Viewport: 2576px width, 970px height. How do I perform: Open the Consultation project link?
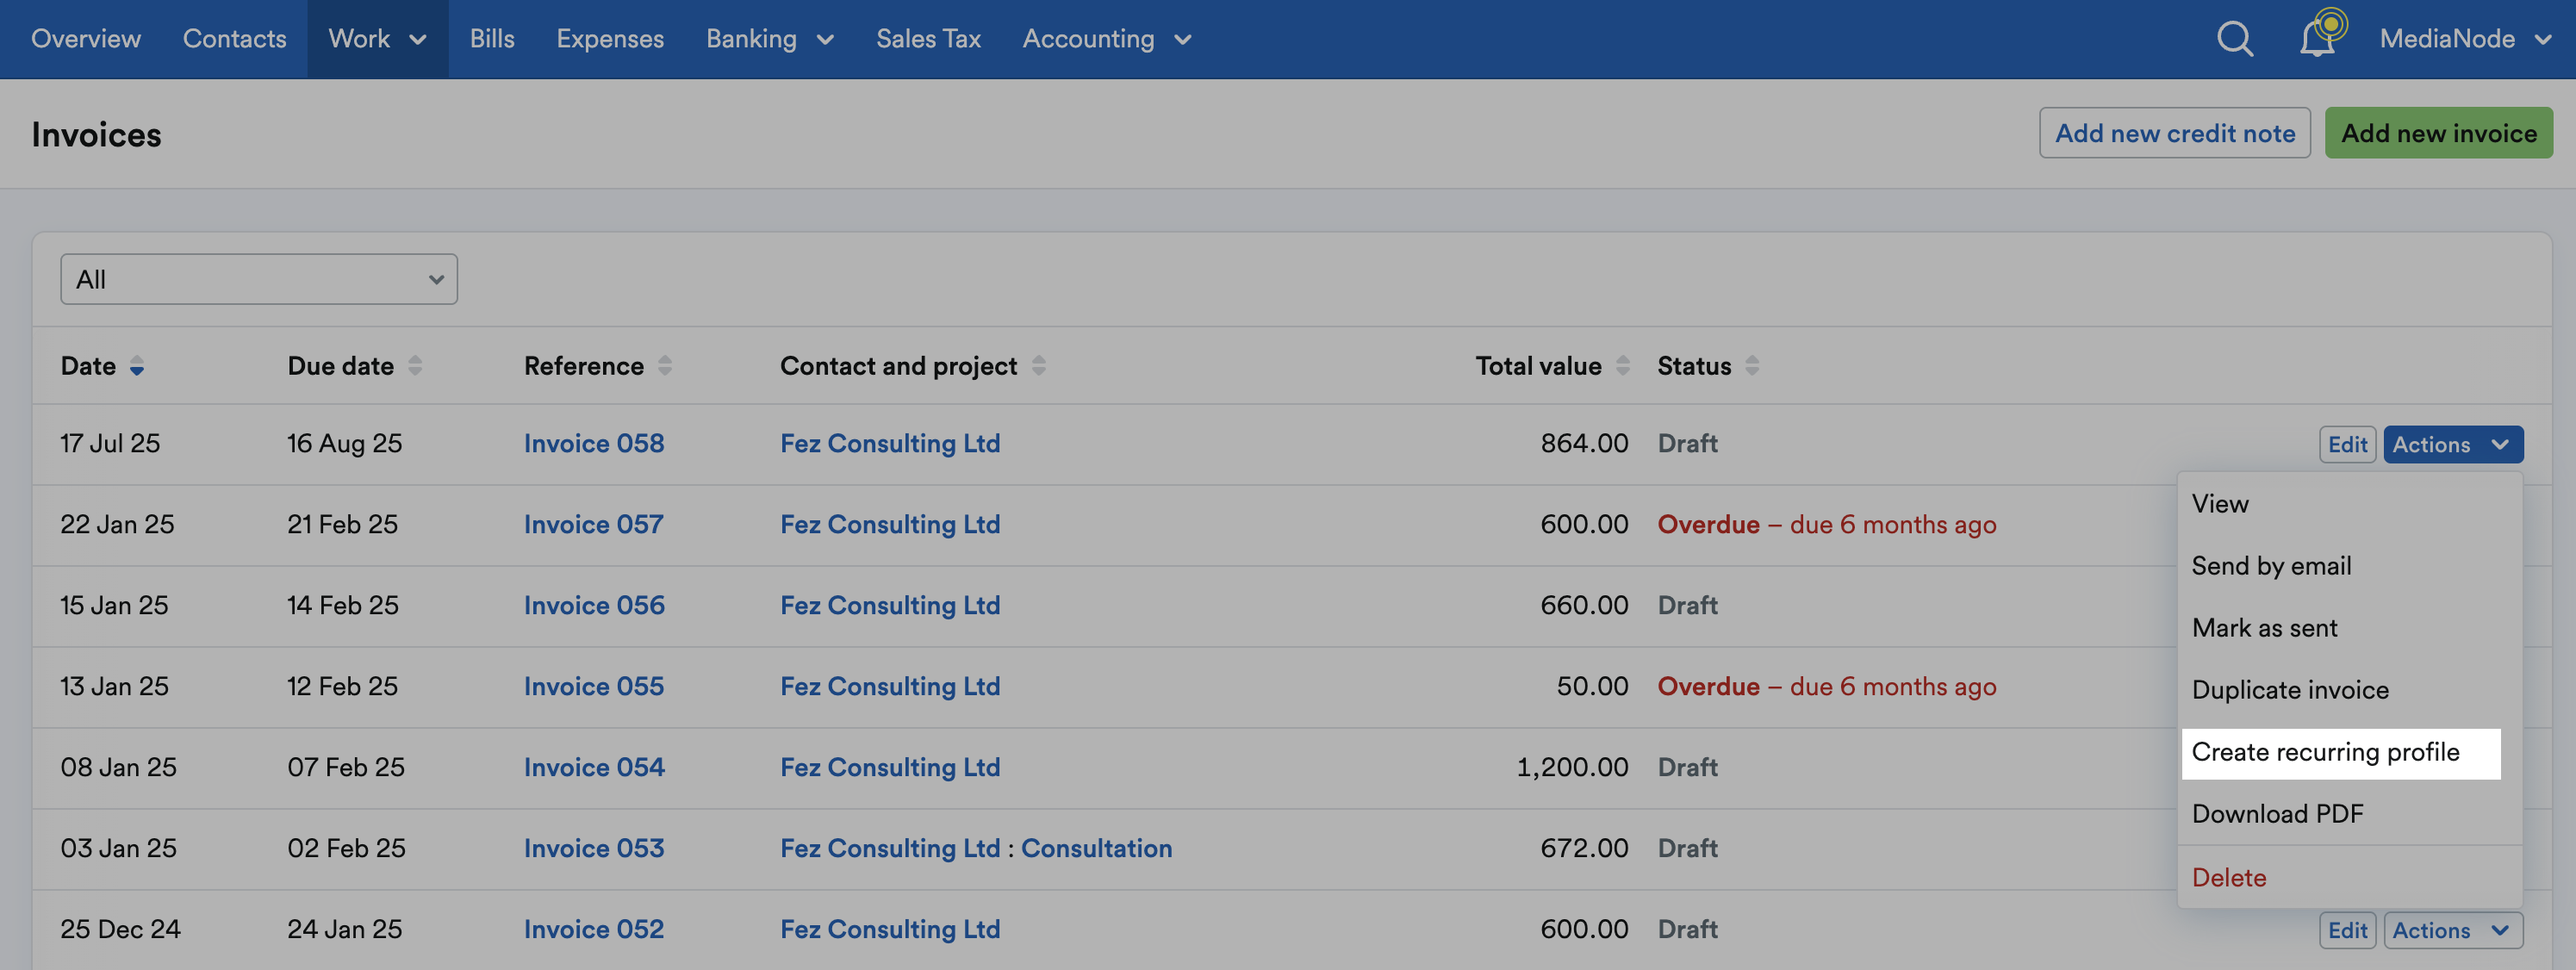(x=1096, y=849)
